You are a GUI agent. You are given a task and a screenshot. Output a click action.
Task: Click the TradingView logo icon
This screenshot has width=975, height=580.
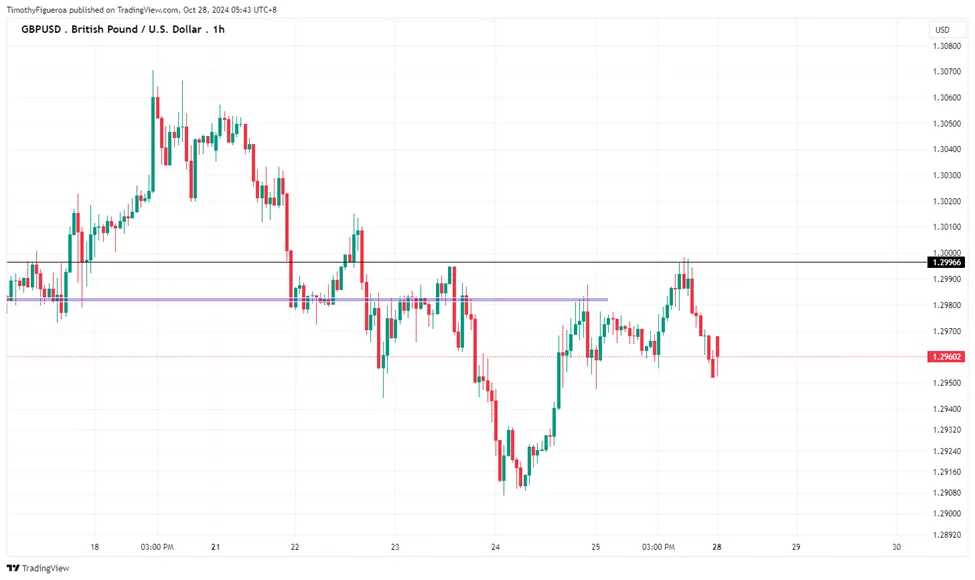(12, 568)
